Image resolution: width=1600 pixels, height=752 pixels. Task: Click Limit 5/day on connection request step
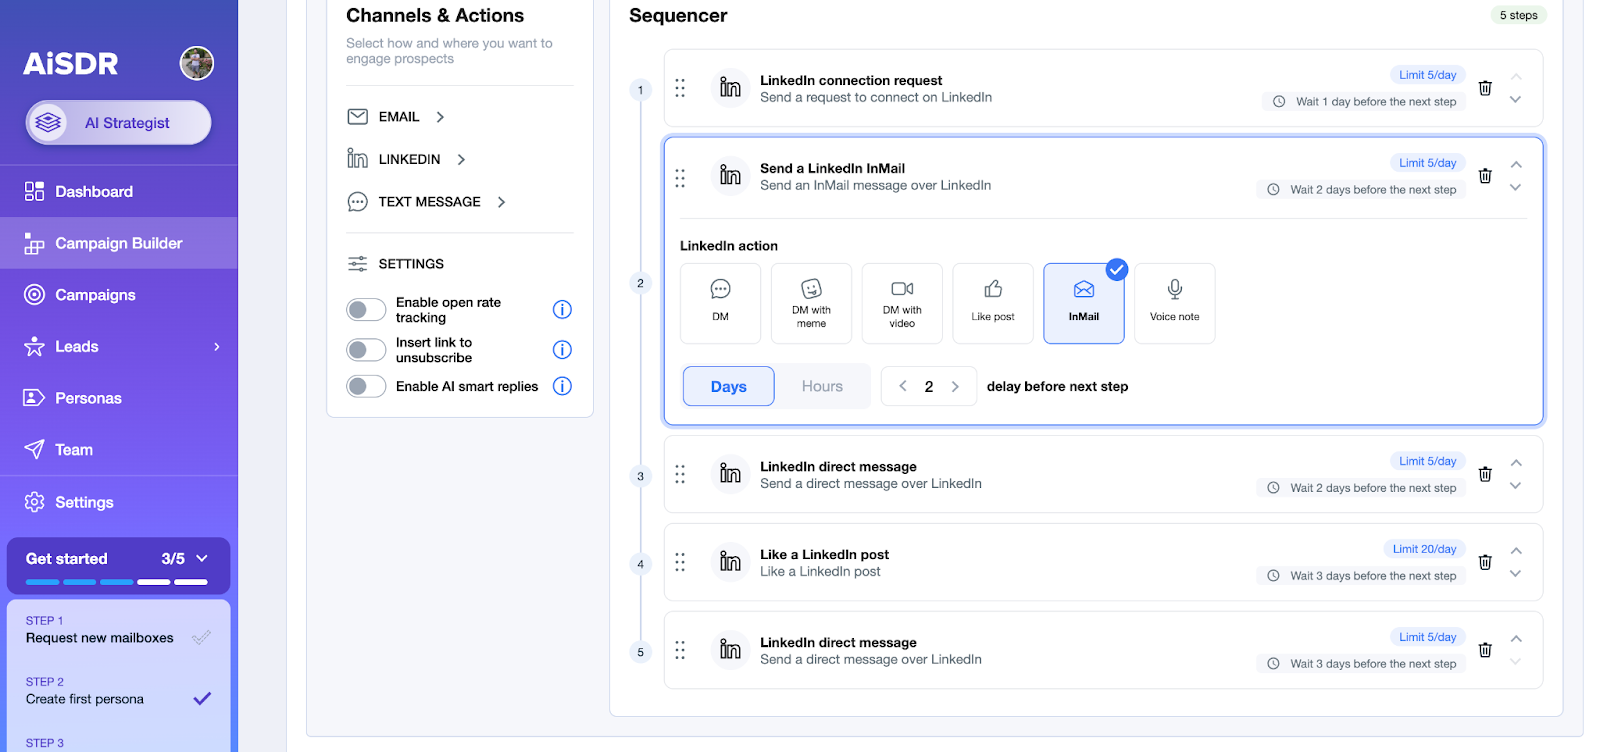click(1427, 75)
